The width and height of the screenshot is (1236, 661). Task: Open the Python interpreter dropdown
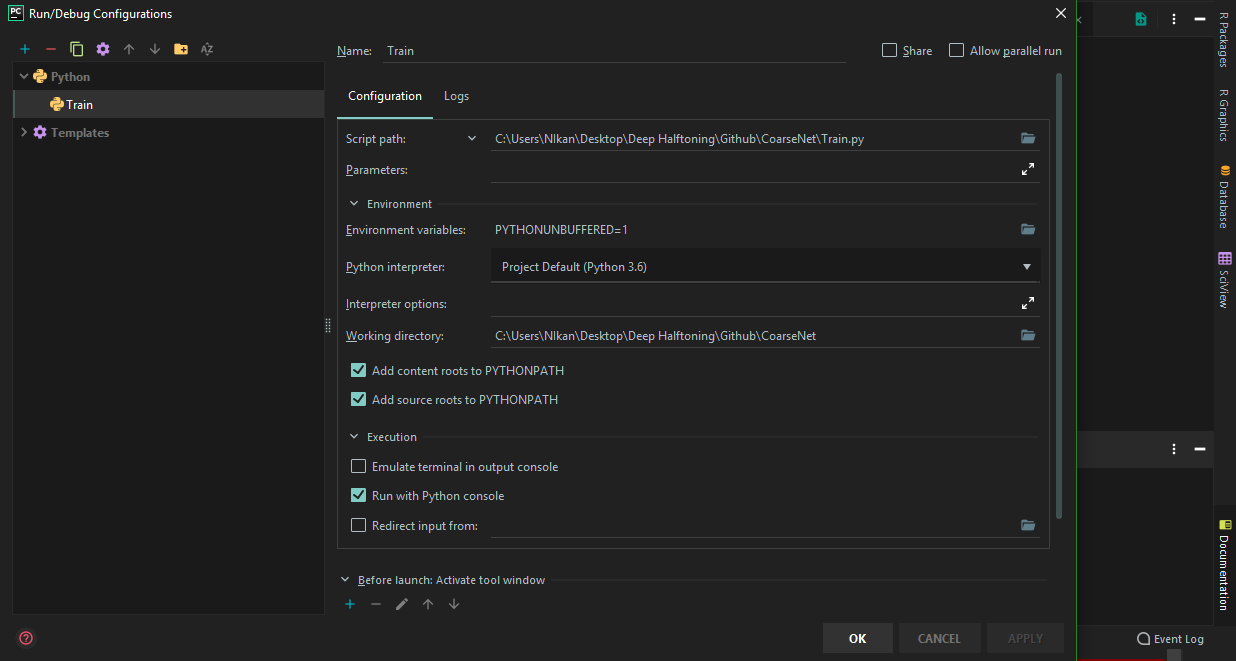click(1026, 267)
